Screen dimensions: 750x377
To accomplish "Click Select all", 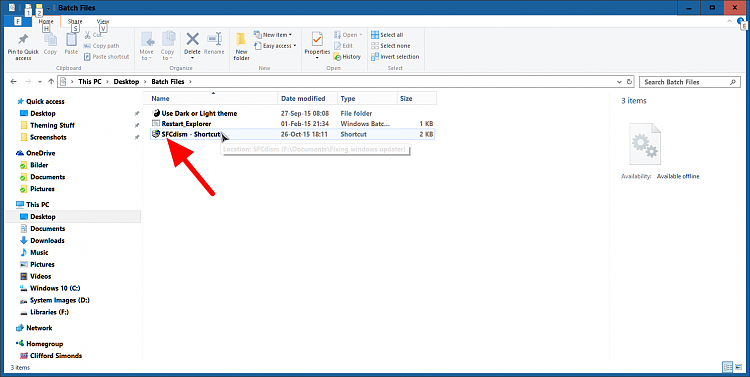I will point(387,35).
